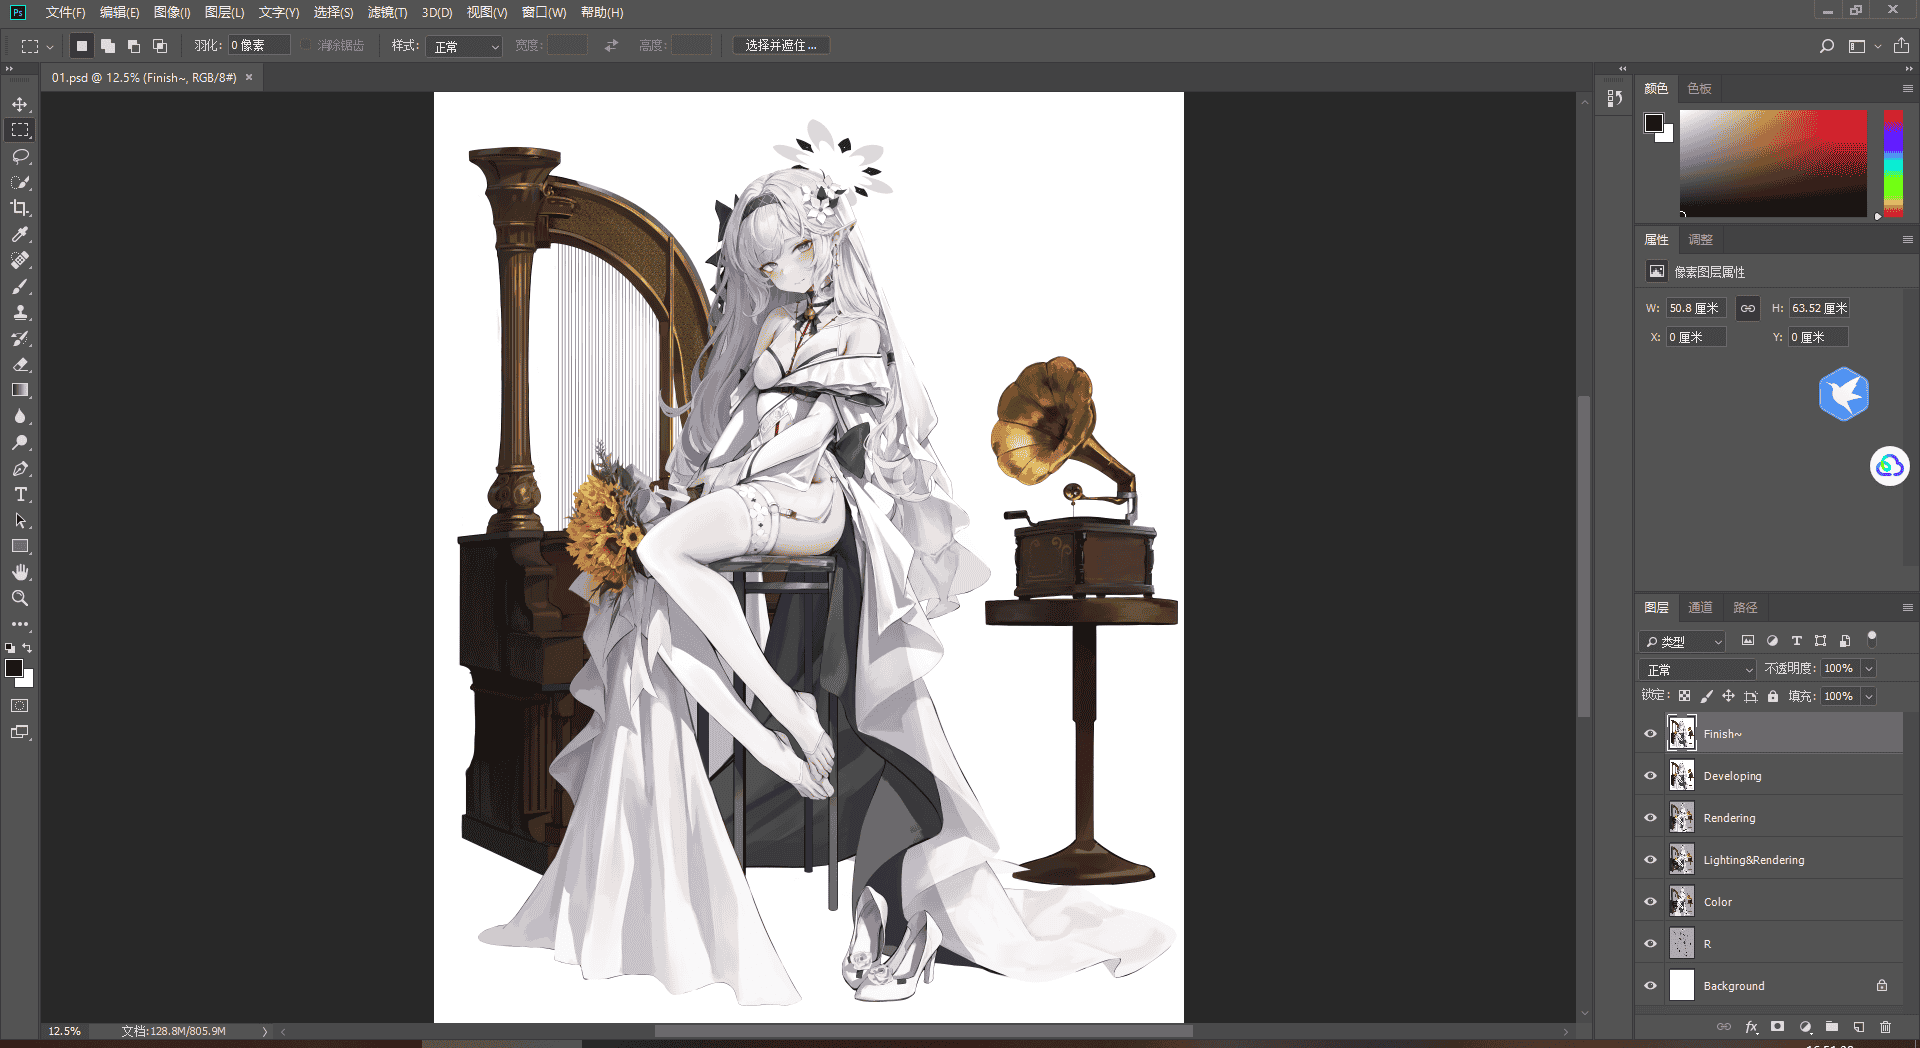This screenshot has height=1048, width=1920.
Task: Select the Brush tool
Action: [x=20, y=286]
